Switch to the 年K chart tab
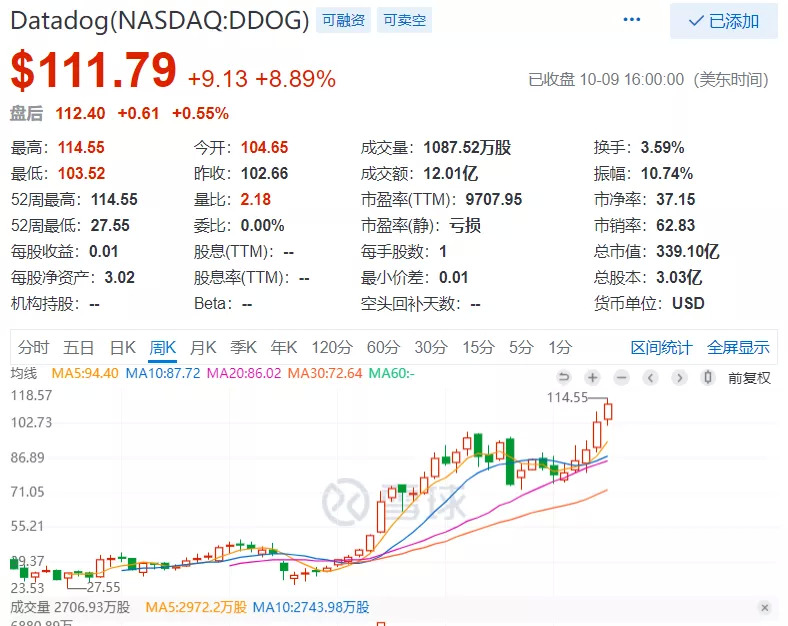 click(x=284, y=347)
